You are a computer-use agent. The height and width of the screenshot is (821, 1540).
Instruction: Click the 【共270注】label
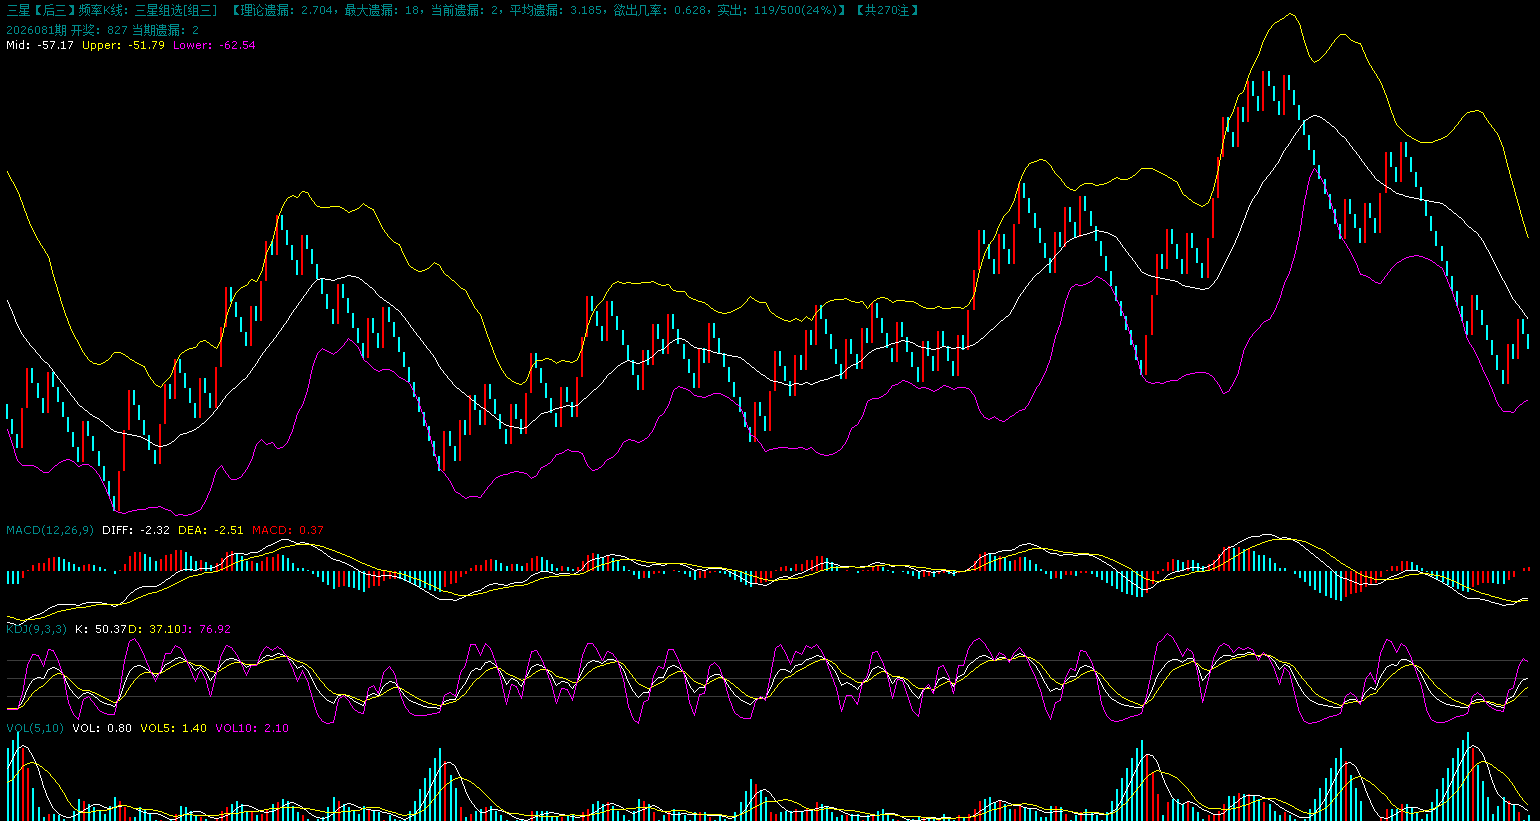pyautogui.click(x=887, y=10)
